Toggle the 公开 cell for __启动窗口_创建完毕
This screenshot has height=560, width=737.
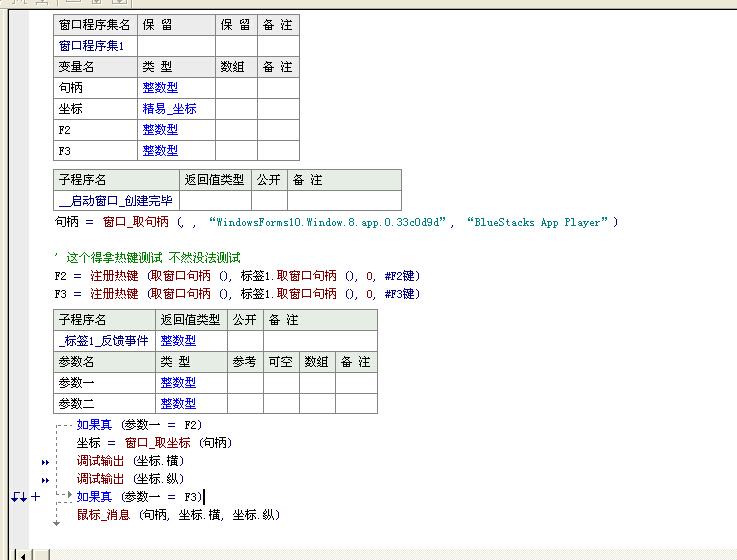269,201
